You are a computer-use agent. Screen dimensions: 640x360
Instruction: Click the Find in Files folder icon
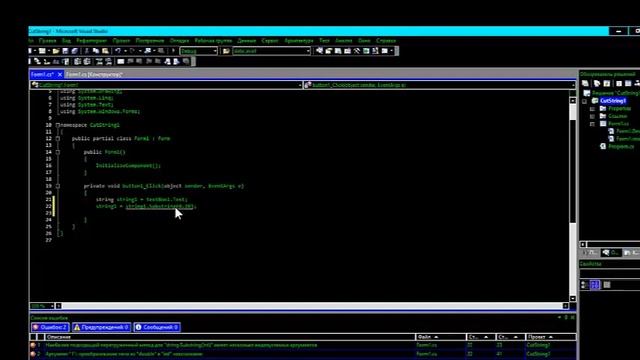click(226, 51)
